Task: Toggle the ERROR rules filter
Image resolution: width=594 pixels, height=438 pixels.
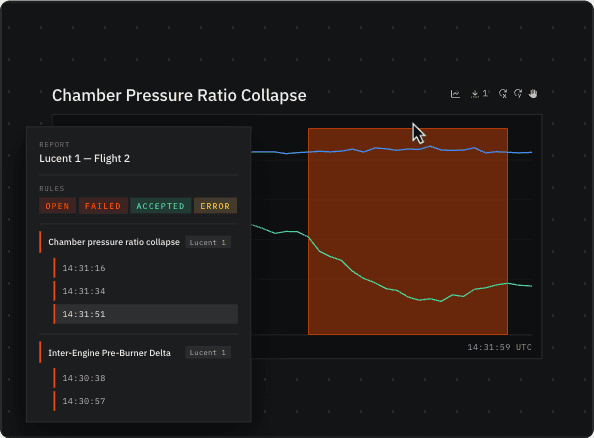Action: pos(215,206)
